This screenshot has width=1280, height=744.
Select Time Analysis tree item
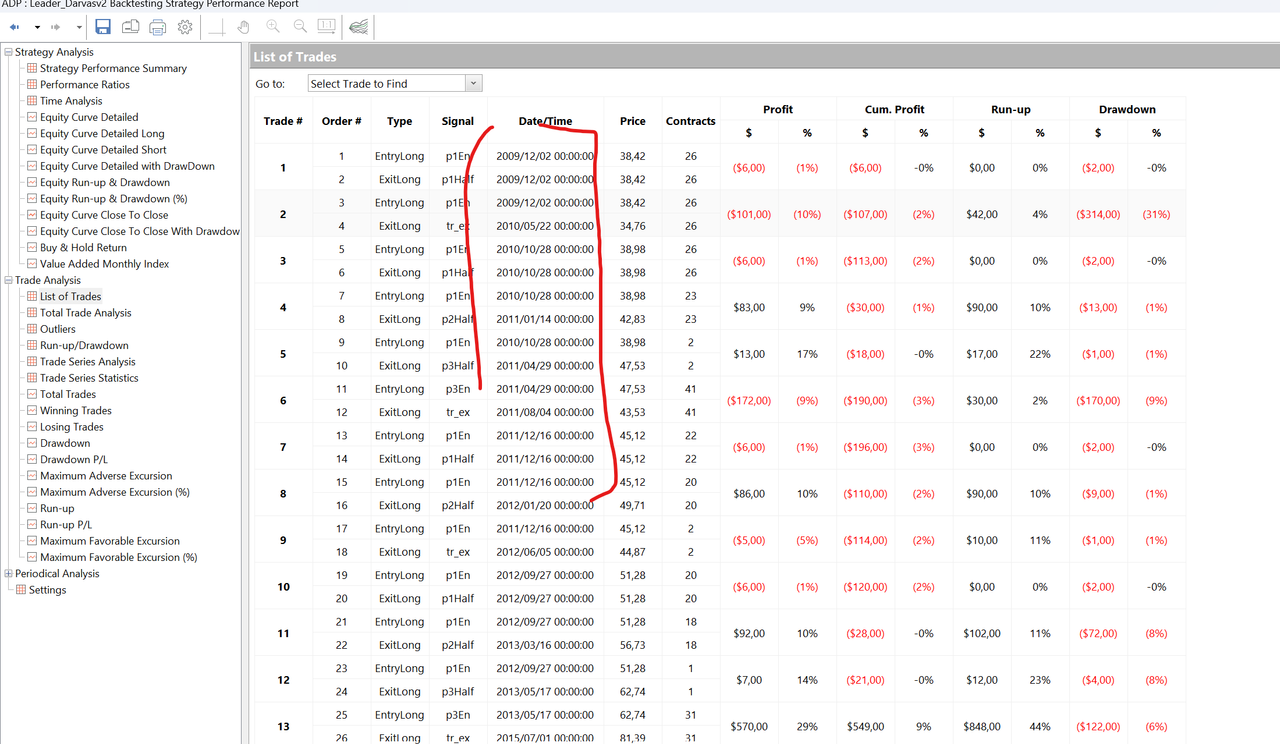coord(71,101)
